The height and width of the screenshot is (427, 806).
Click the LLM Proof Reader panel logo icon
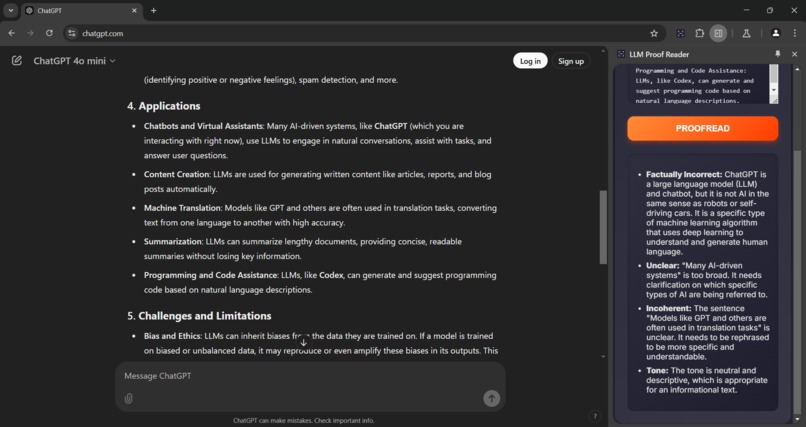click(x=621, y=54)
